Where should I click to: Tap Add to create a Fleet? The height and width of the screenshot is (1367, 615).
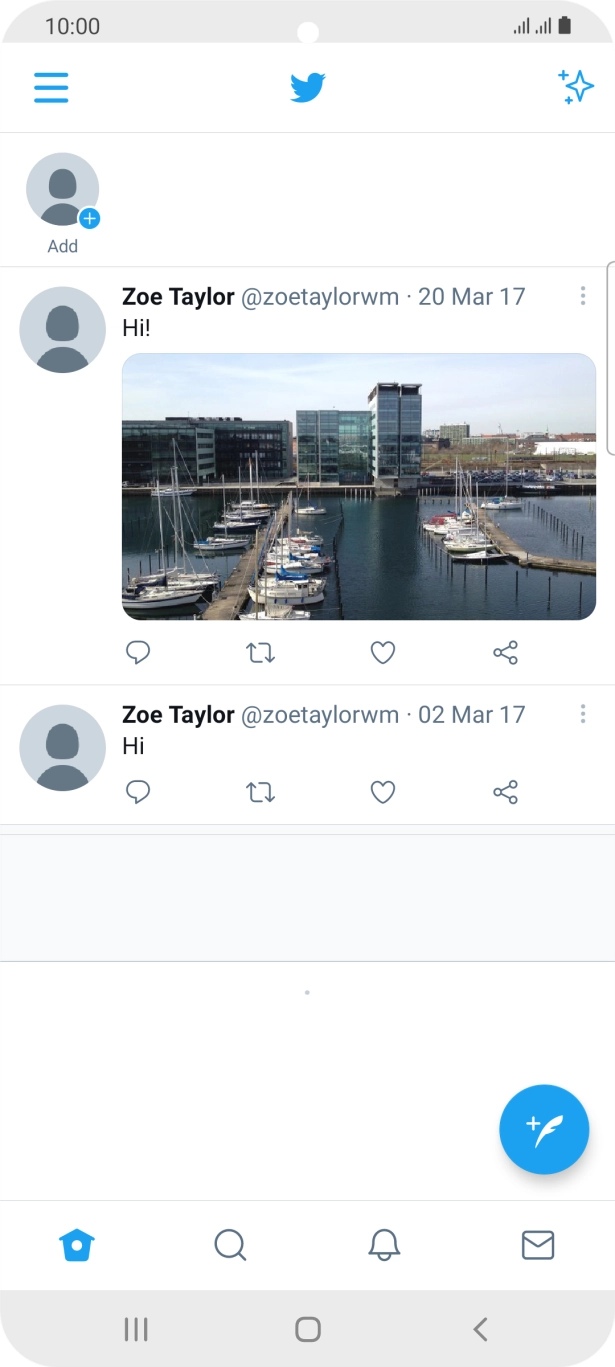click(62, 189)
